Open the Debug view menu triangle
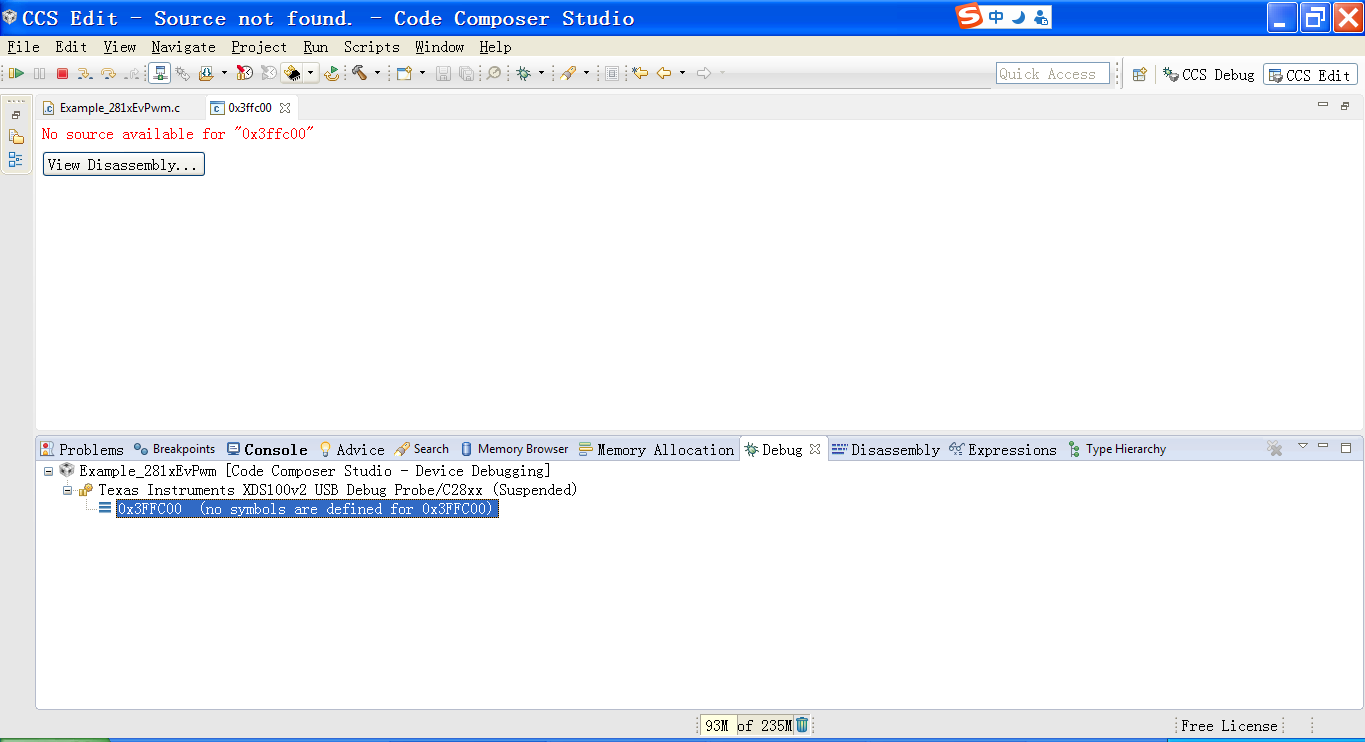1365x742 pixels. pos(1302,446)
